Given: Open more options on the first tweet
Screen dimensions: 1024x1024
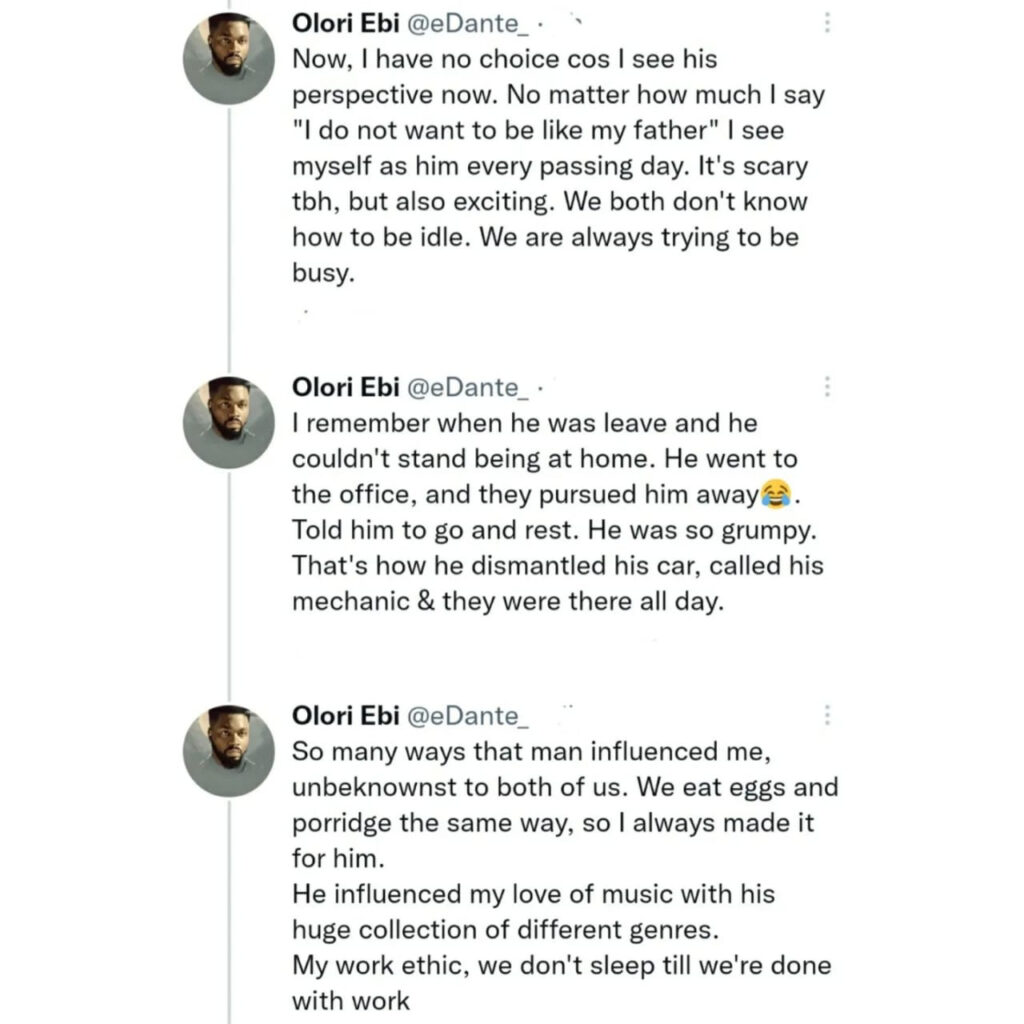Looking at the screenshot, I should [x=827, y=23].
